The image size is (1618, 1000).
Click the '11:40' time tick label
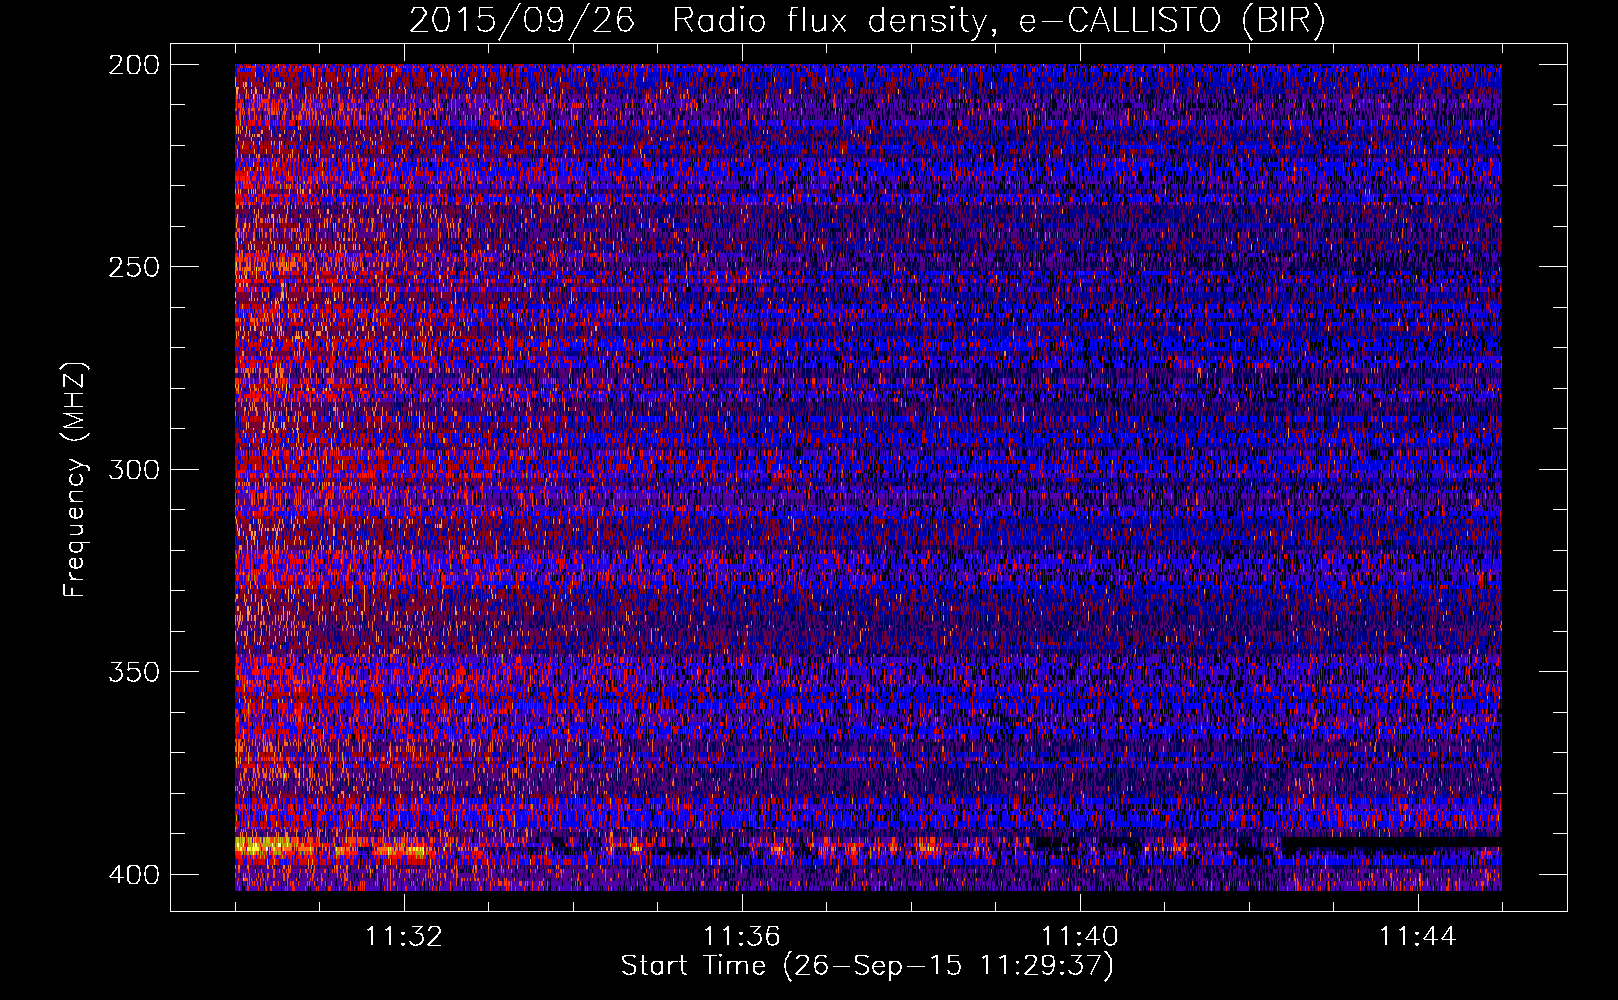1080,937
